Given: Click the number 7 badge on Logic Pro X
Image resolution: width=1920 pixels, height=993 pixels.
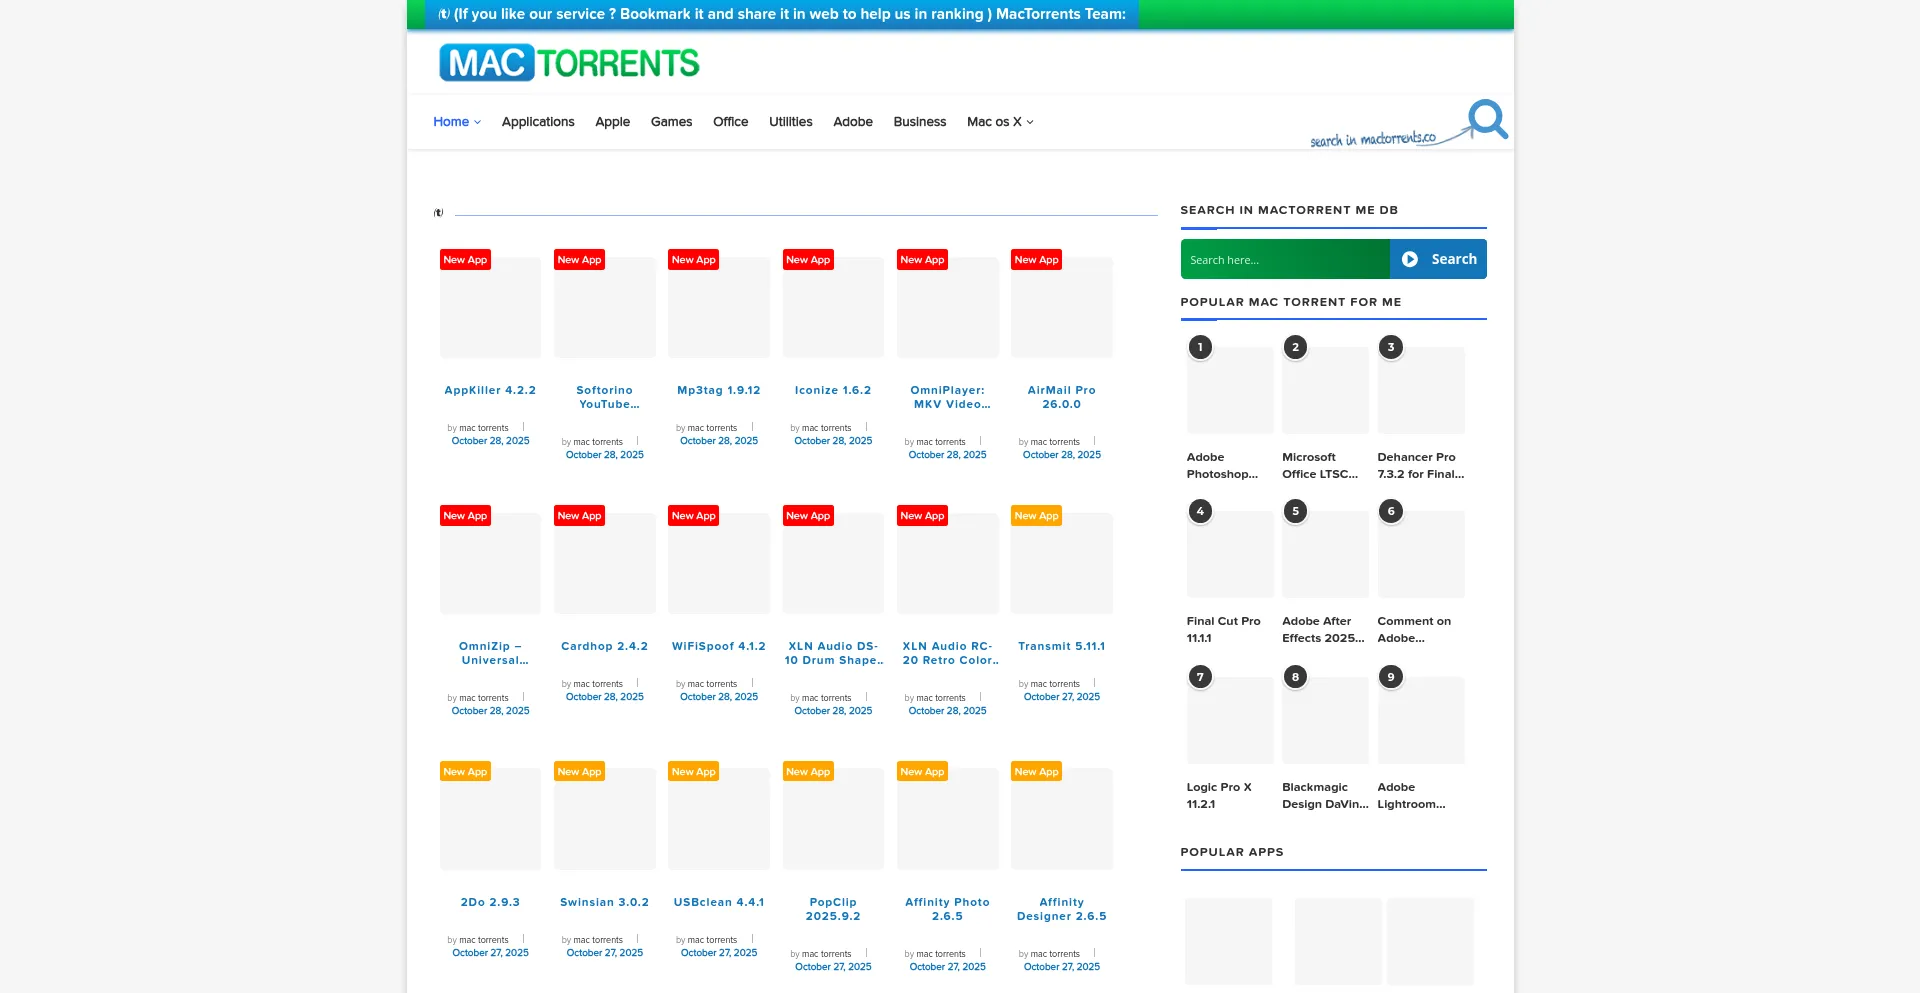Looking at the screenshot, I should pyautogui.click(x=1200, y=677).
